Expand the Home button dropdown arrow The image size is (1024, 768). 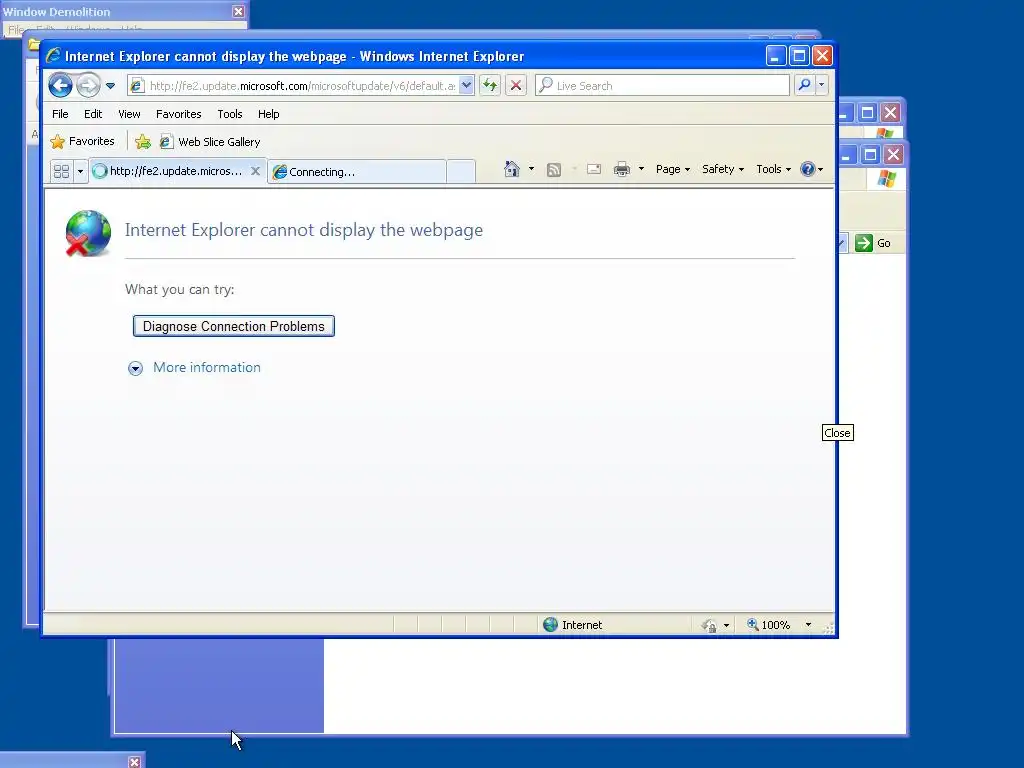point(531,169)
